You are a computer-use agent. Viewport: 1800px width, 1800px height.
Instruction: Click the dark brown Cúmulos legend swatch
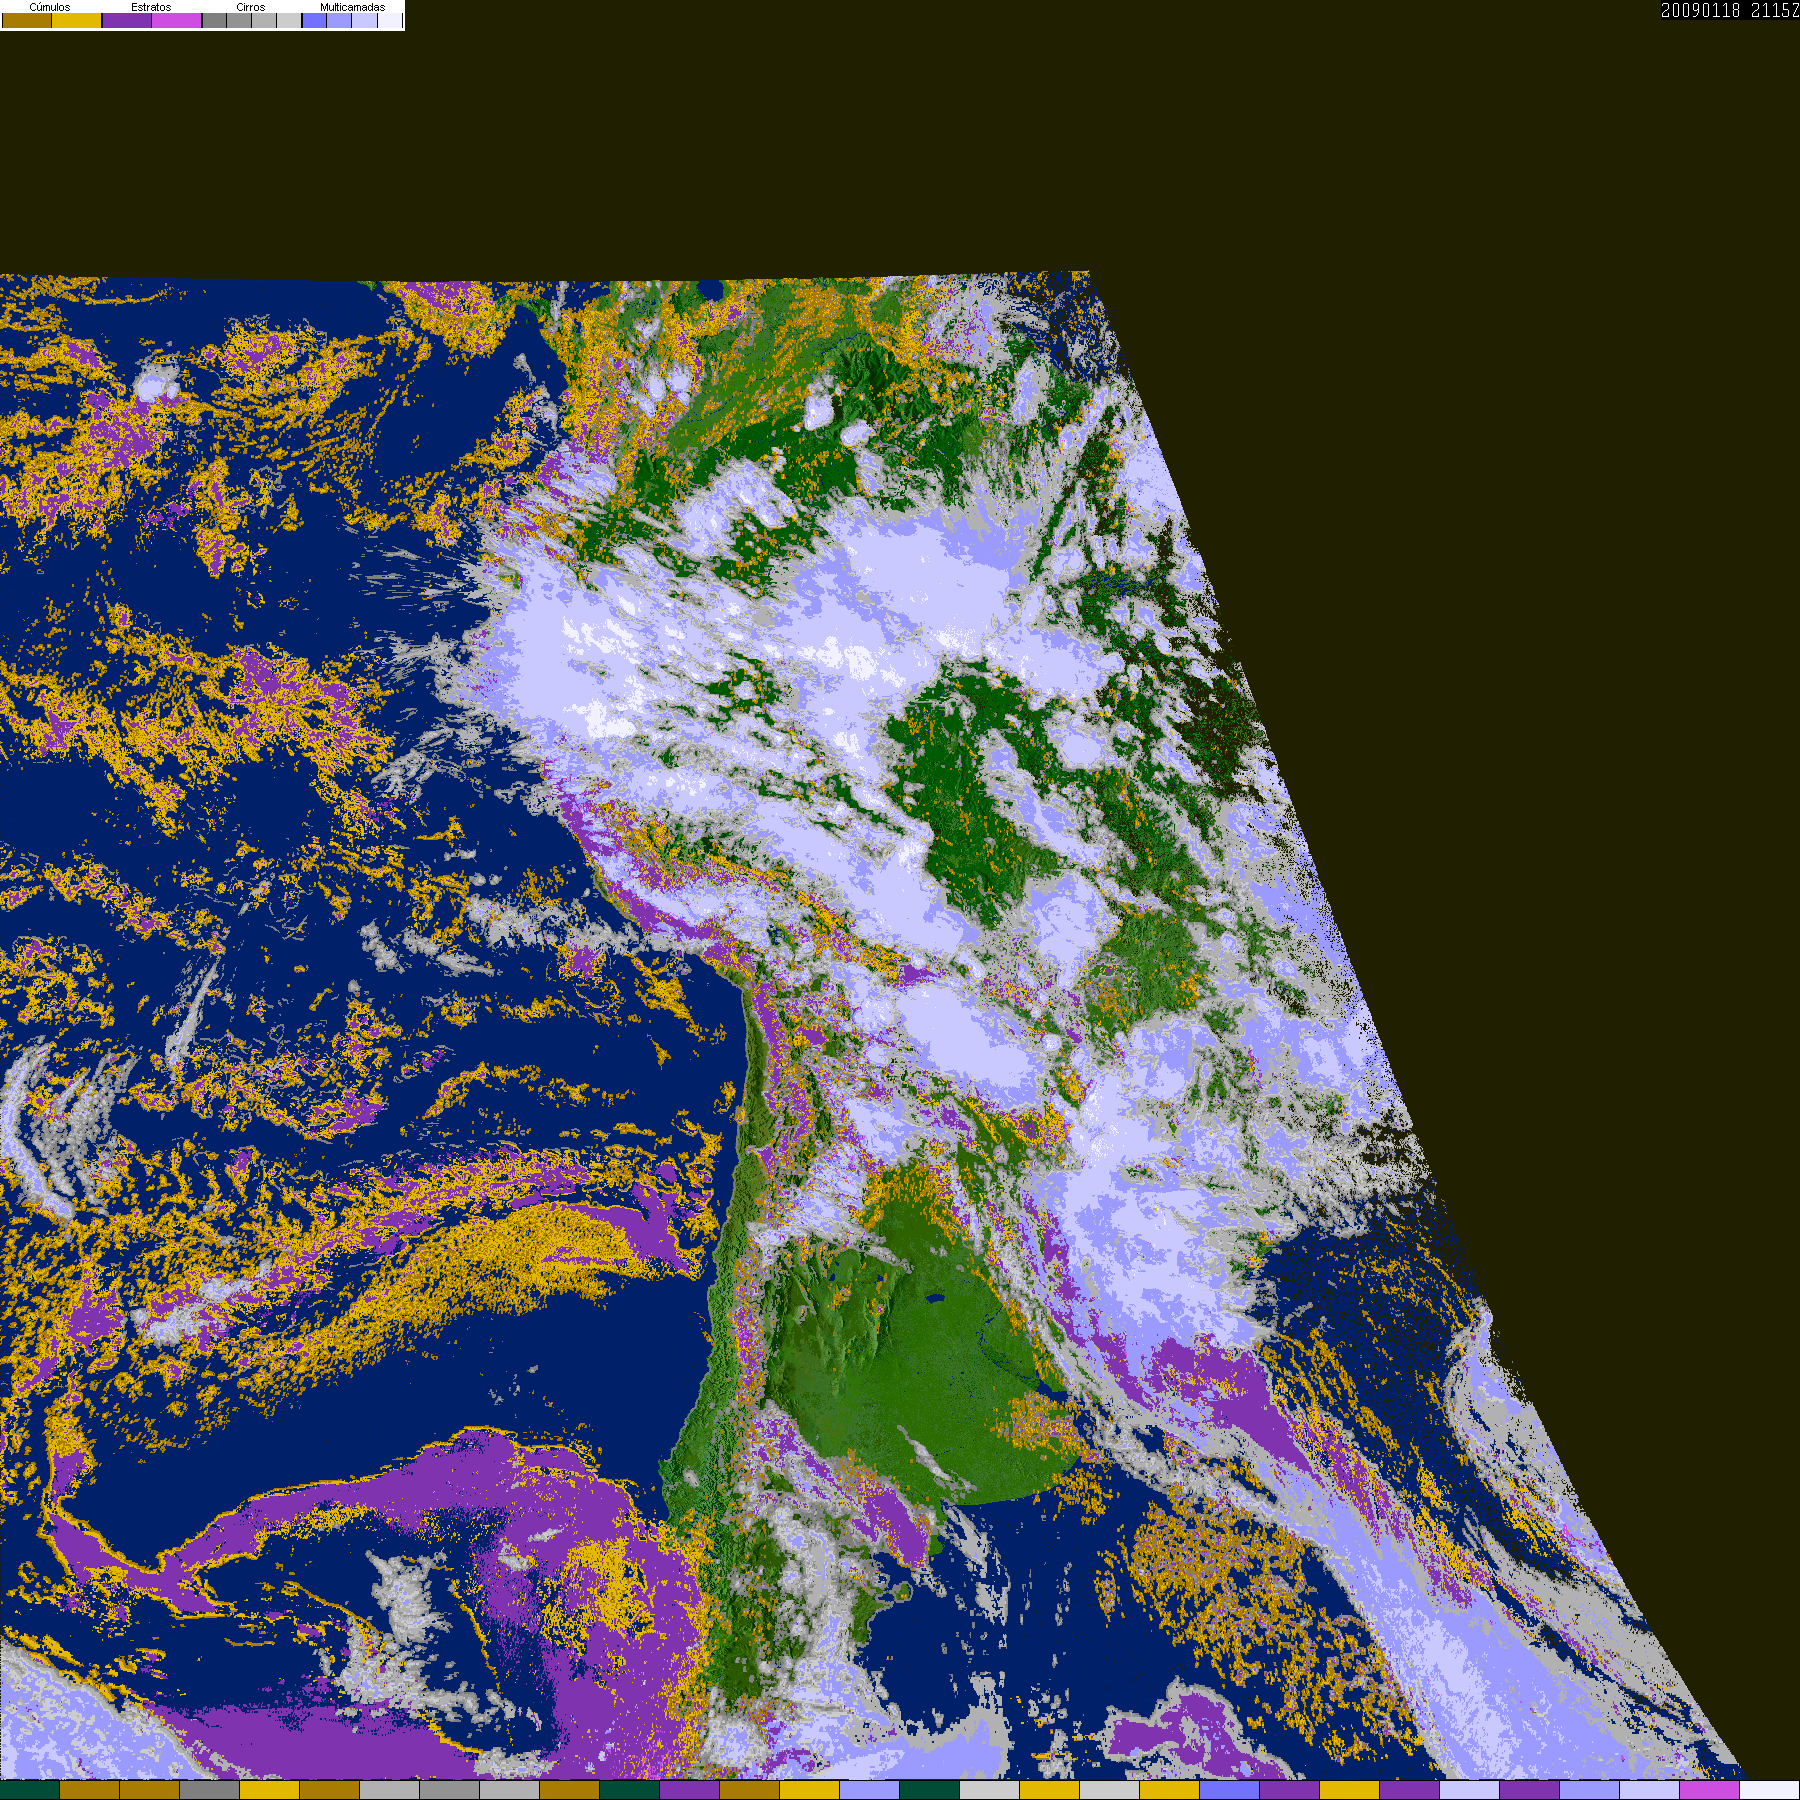pos(27,21)
